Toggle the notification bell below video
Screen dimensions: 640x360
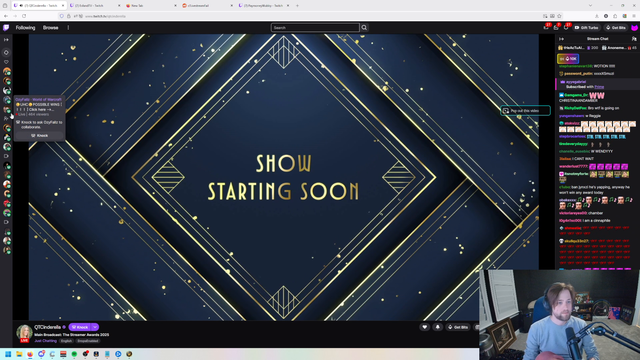click(x=438, y=327)
